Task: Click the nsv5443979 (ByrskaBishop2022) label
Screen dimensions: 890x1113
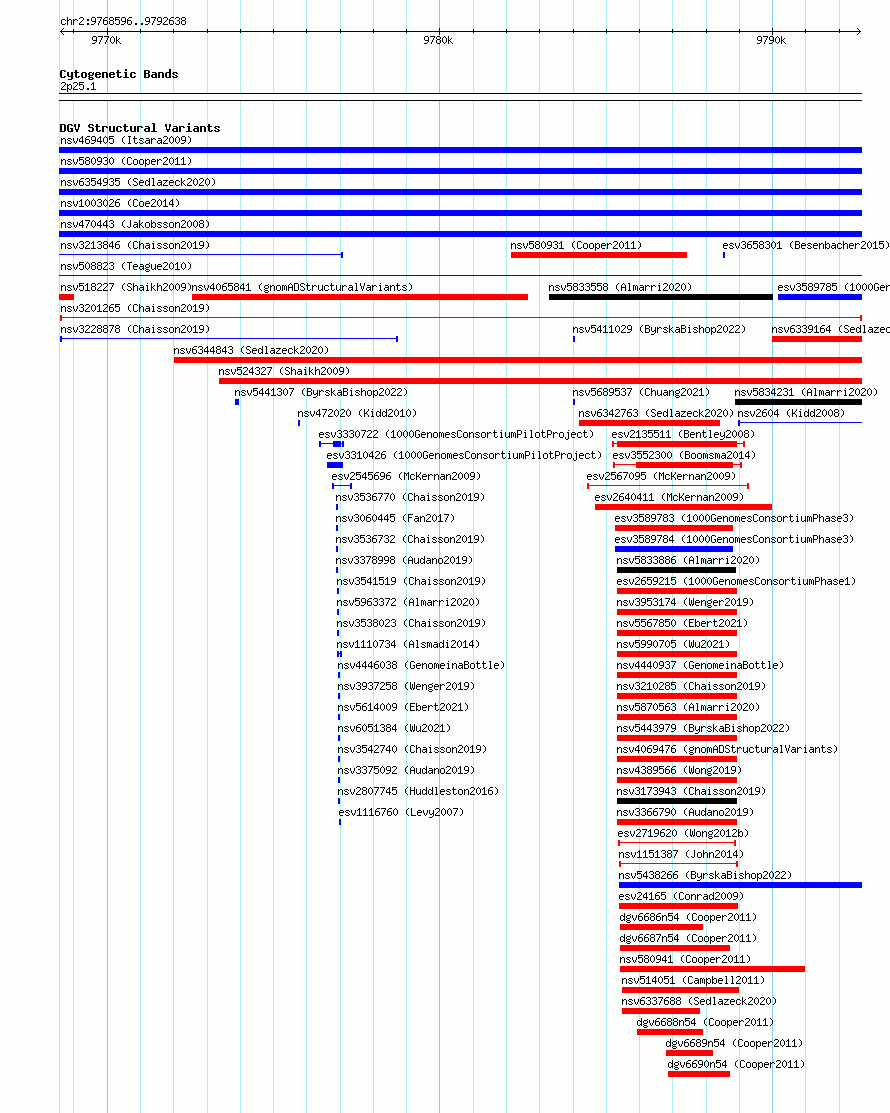Action: click(703, 728)
